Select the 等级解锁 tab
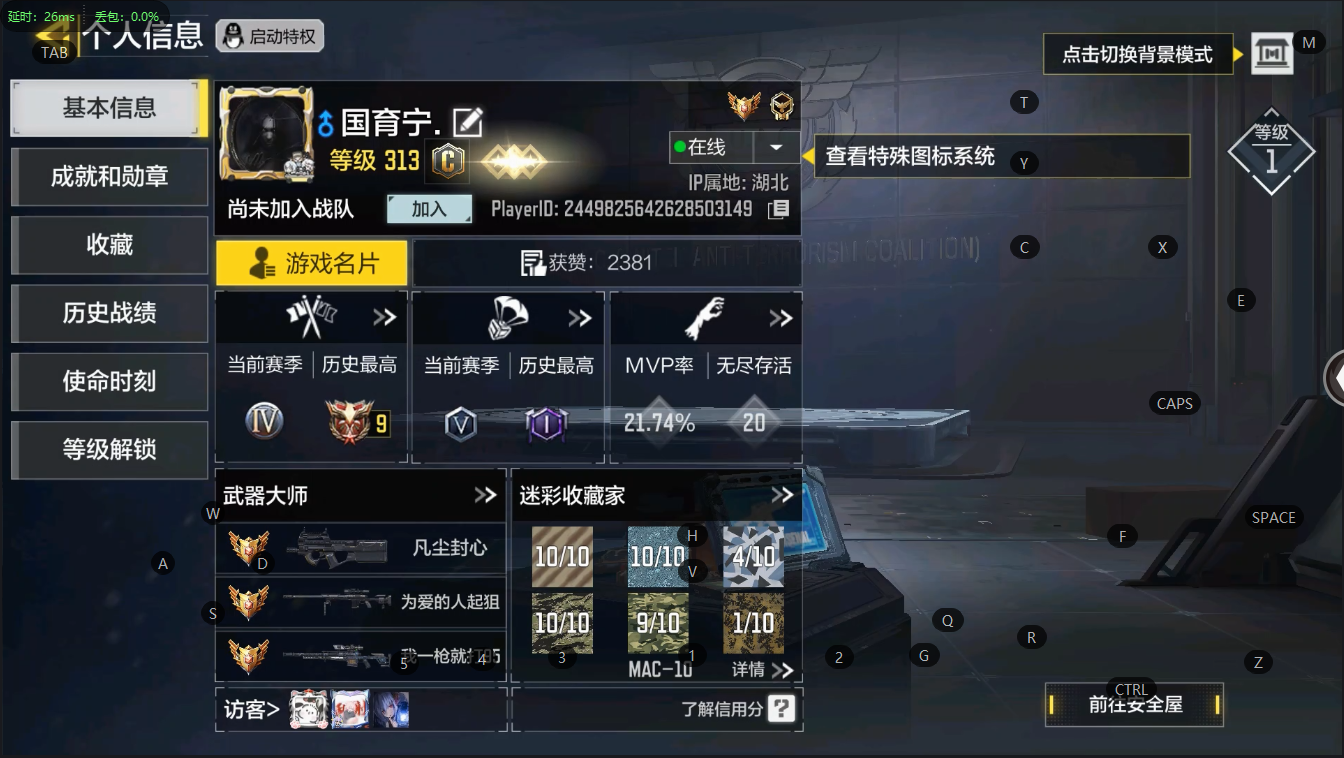This screenshot has height=758, width=1344. coord(110,450)
